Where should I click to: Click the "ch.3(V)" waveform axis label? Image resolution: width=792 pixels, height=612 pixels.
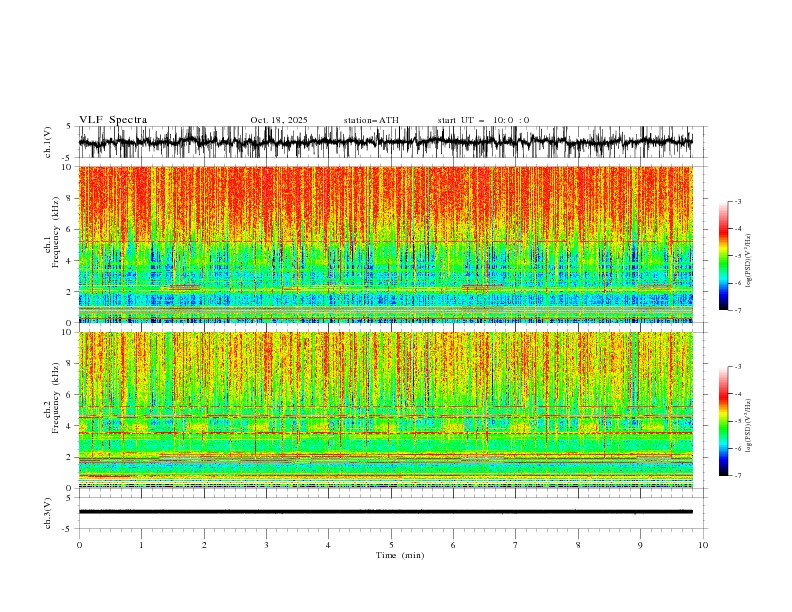[x=48, y=513]
